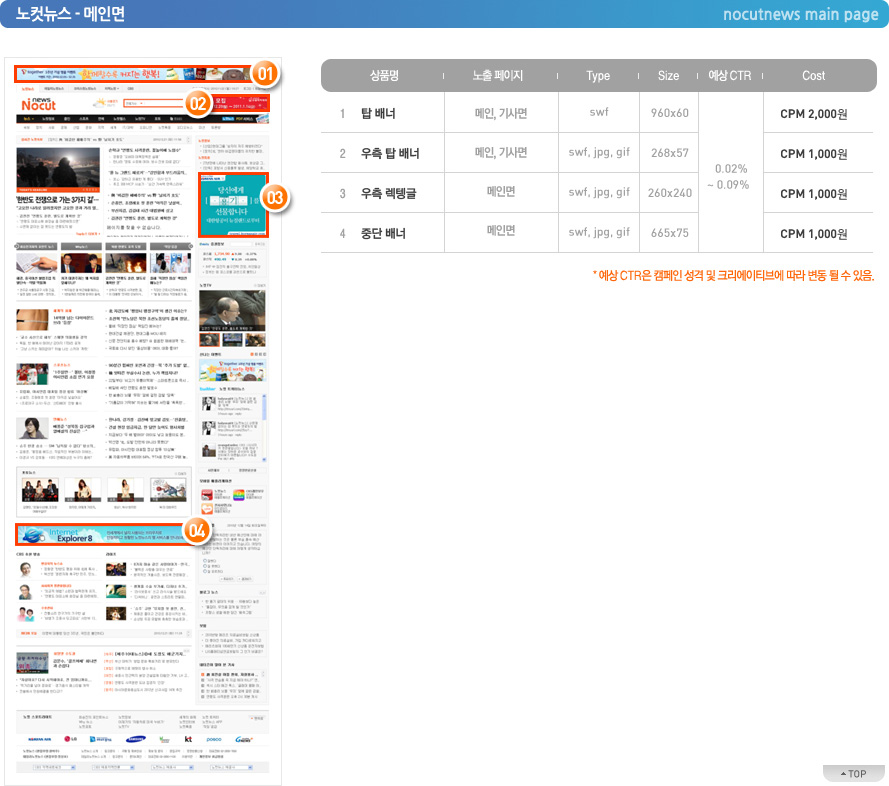Click the rainbow app icon in the sidebar

[239, 495]
